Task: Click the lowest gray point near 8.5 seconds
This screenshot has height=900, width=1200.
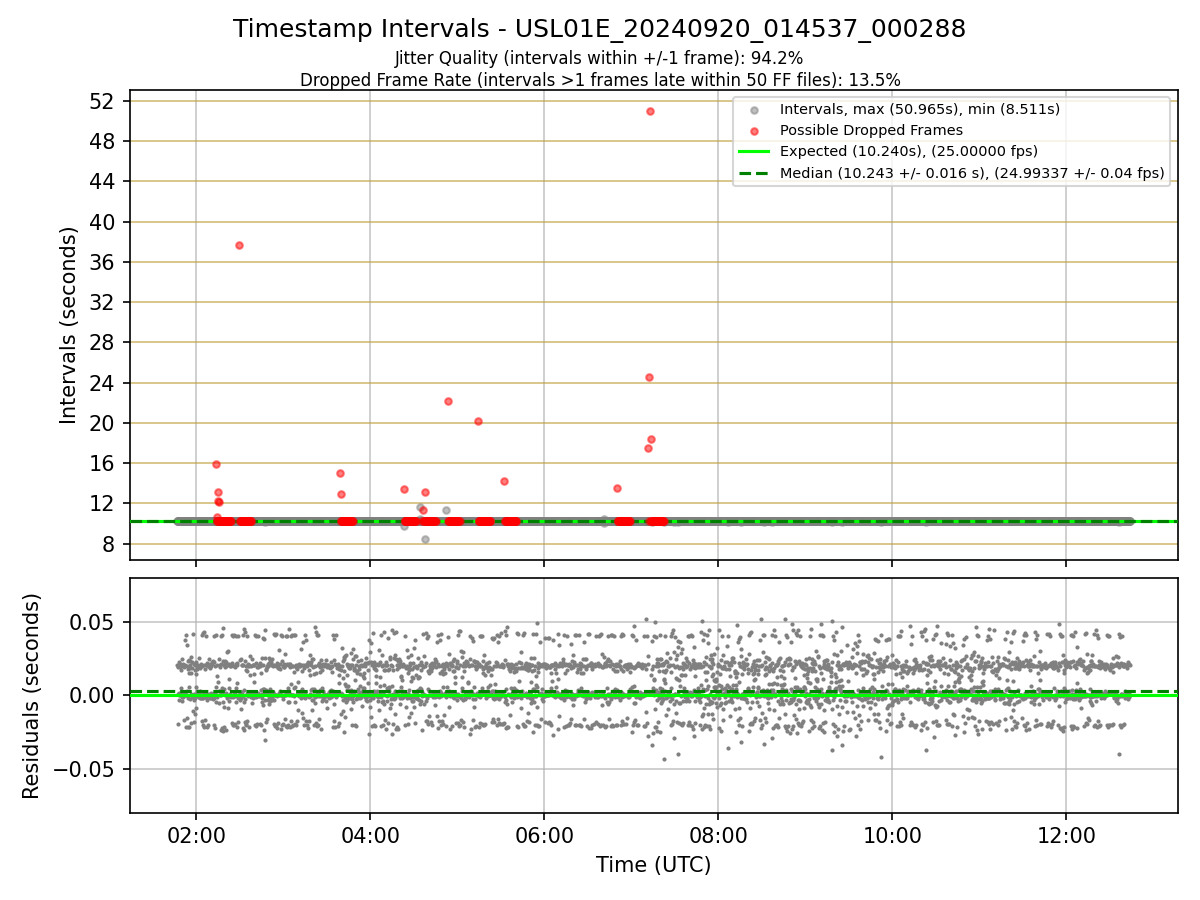Action: [x=425, y=539]
